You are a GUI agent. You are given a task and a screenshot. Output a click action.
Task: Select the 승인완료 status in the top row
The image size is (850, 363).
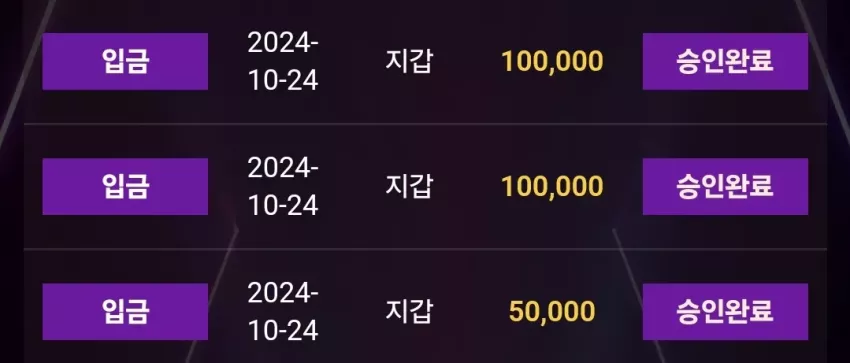725,61
